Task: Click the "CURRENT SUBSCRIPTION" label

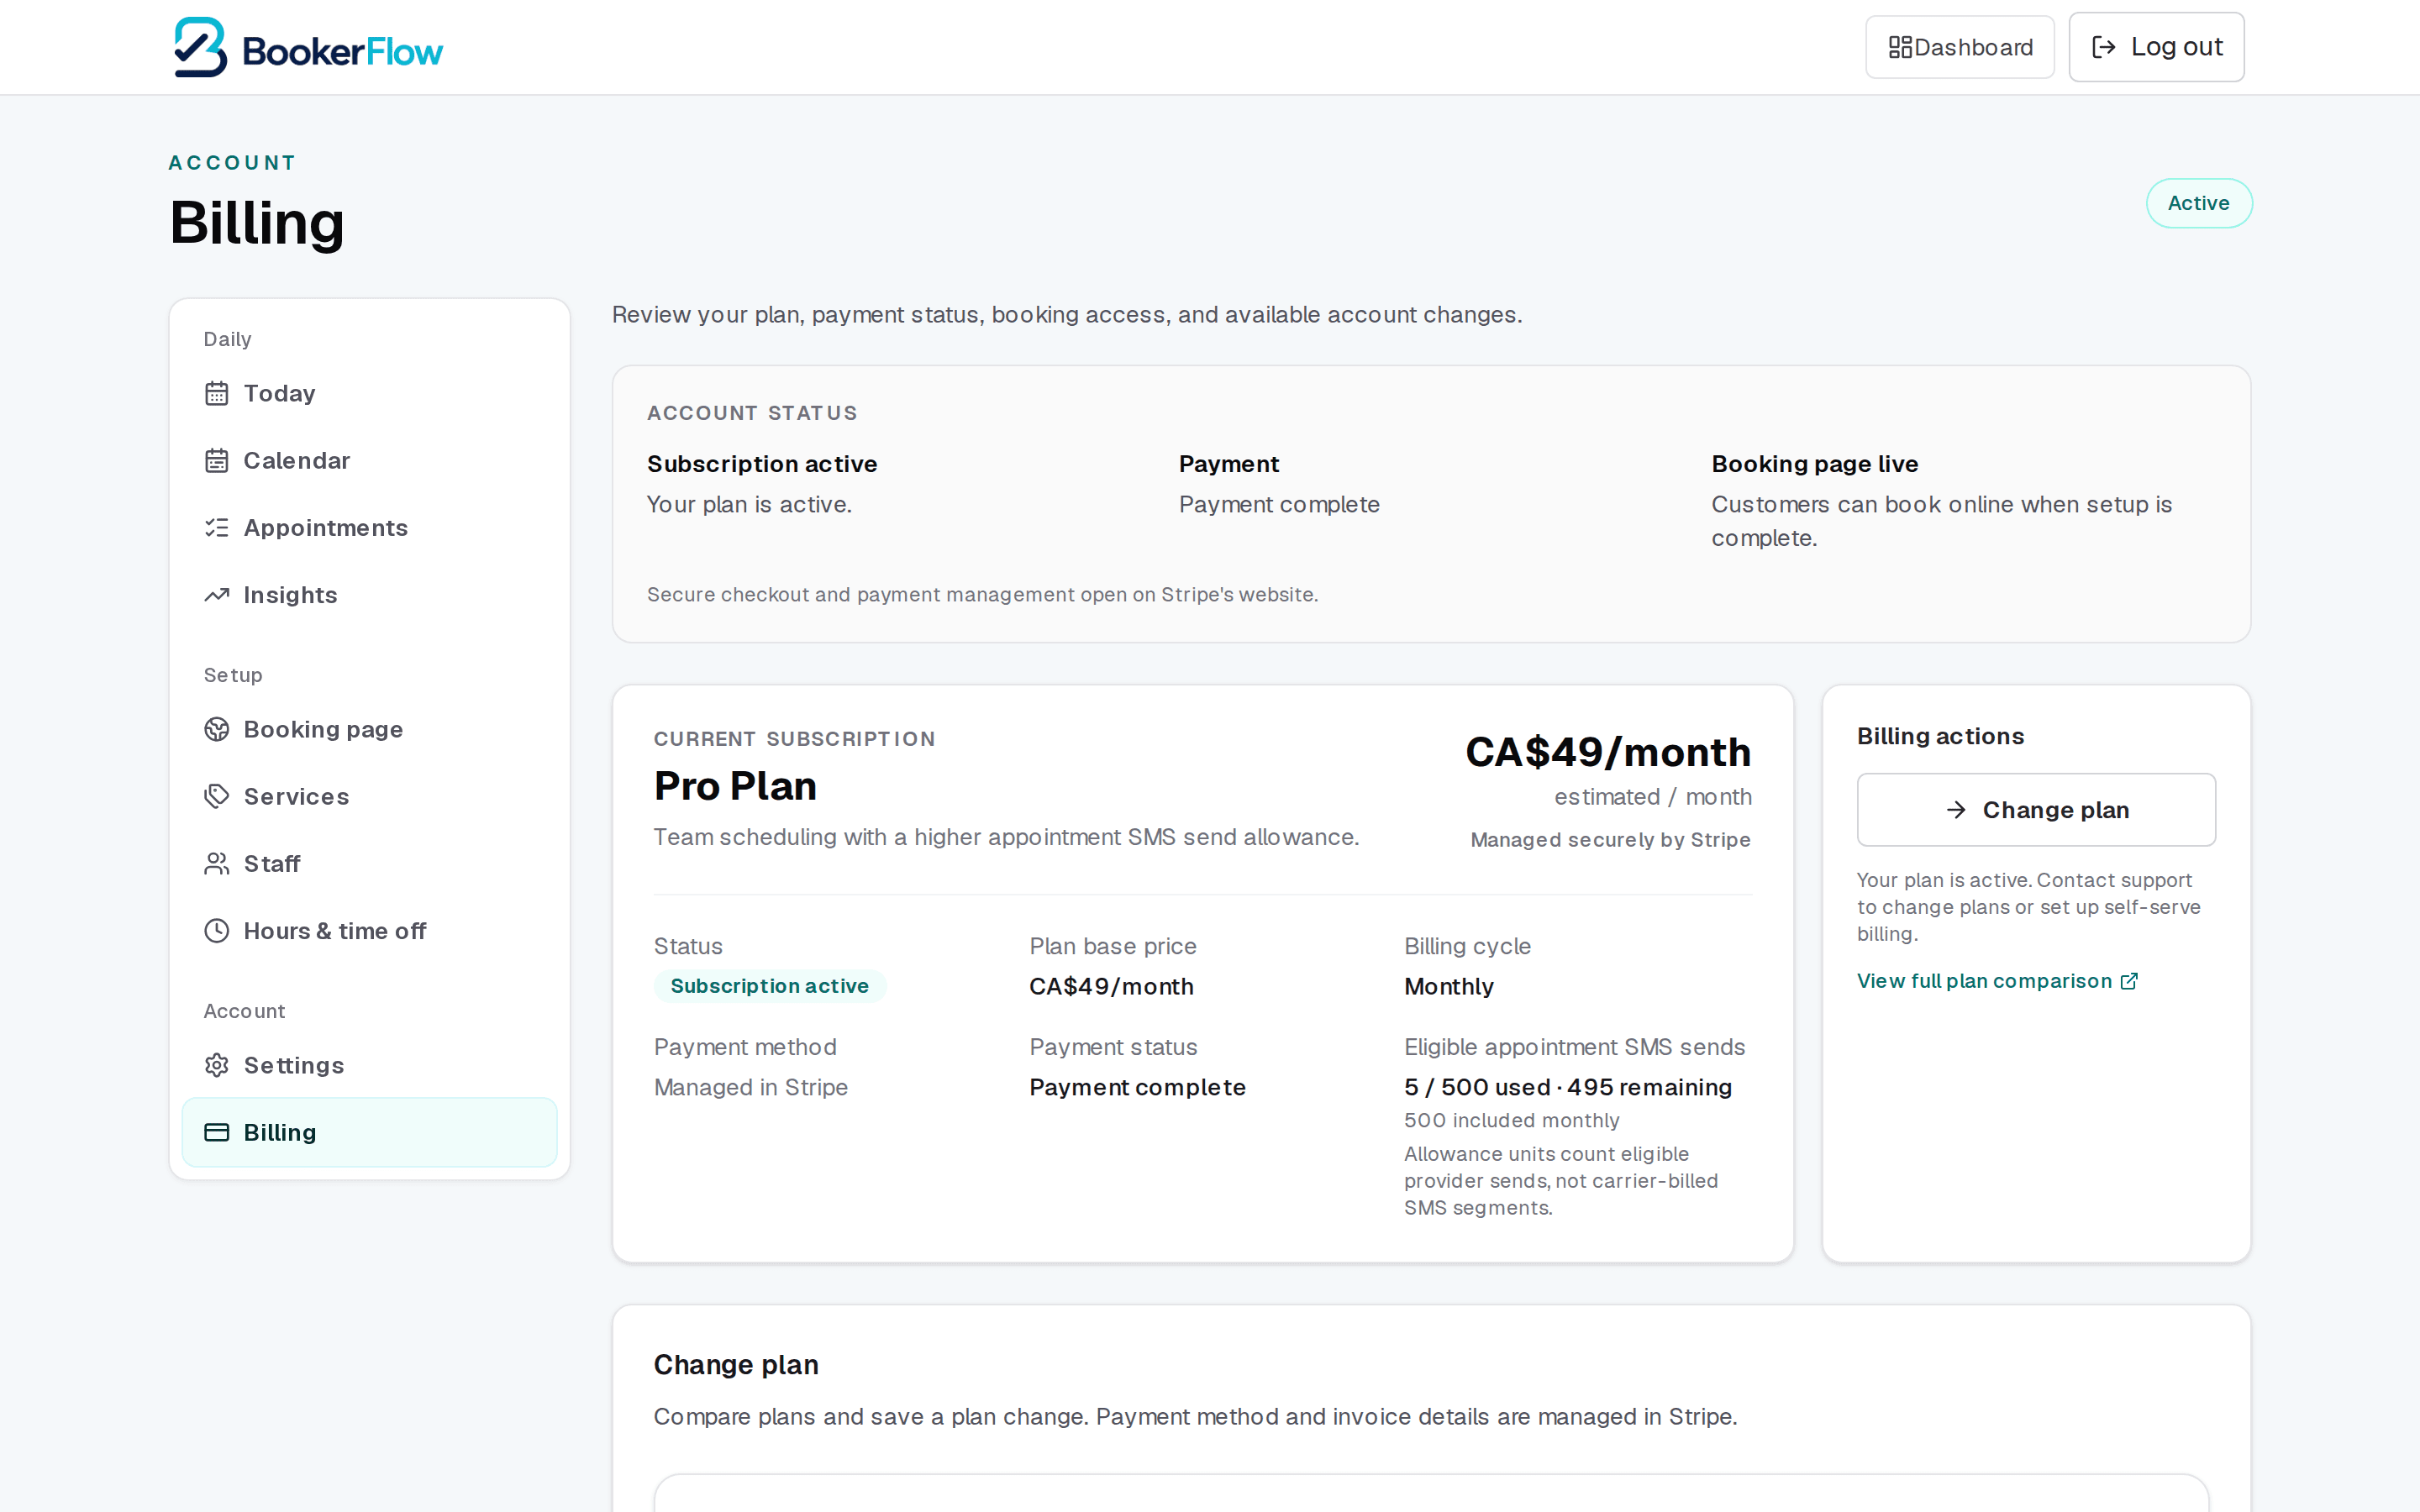Action: tap(794, 739)
